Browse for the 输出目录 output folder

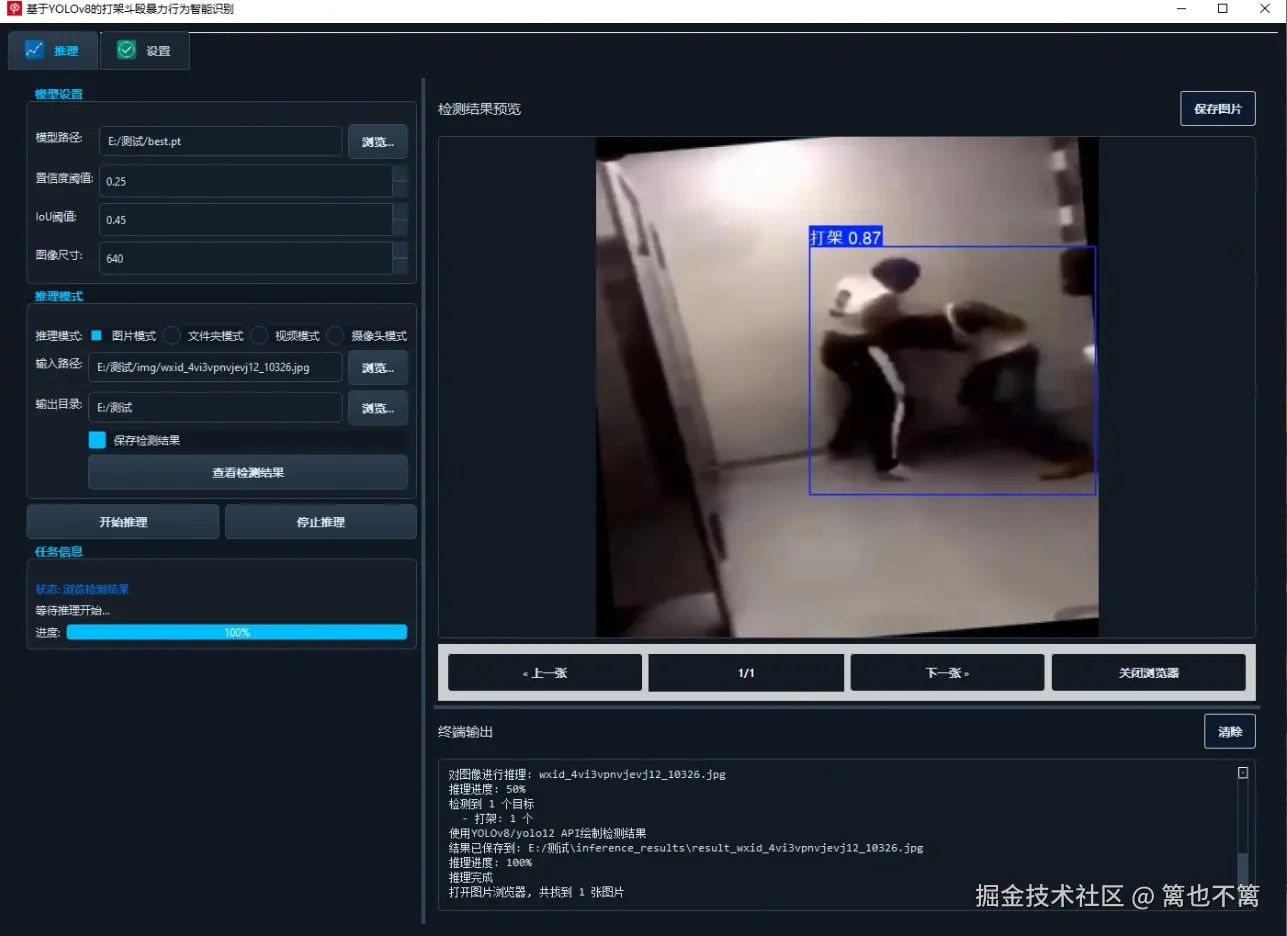coord(378,408)
